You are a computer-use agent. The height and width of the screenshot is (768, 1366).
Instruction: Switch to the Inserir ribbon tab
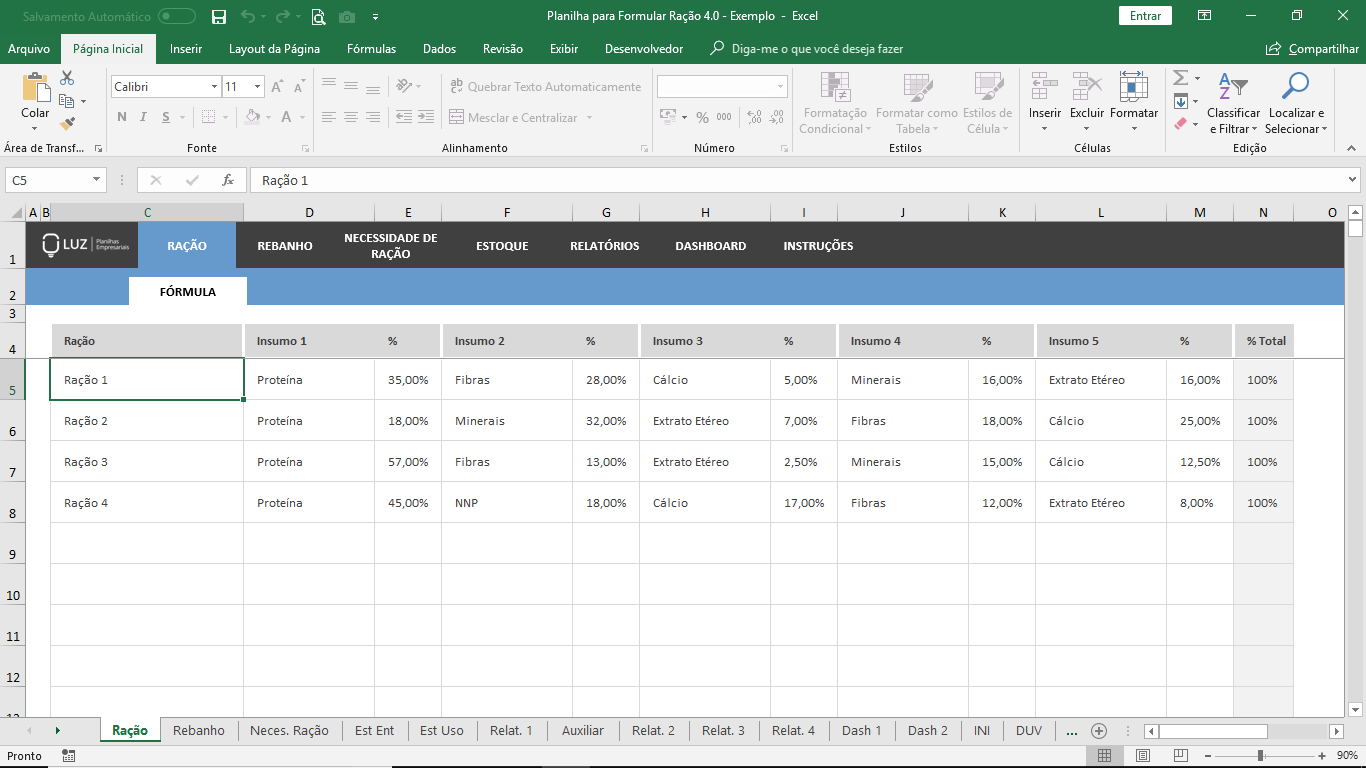coord(186,49)
